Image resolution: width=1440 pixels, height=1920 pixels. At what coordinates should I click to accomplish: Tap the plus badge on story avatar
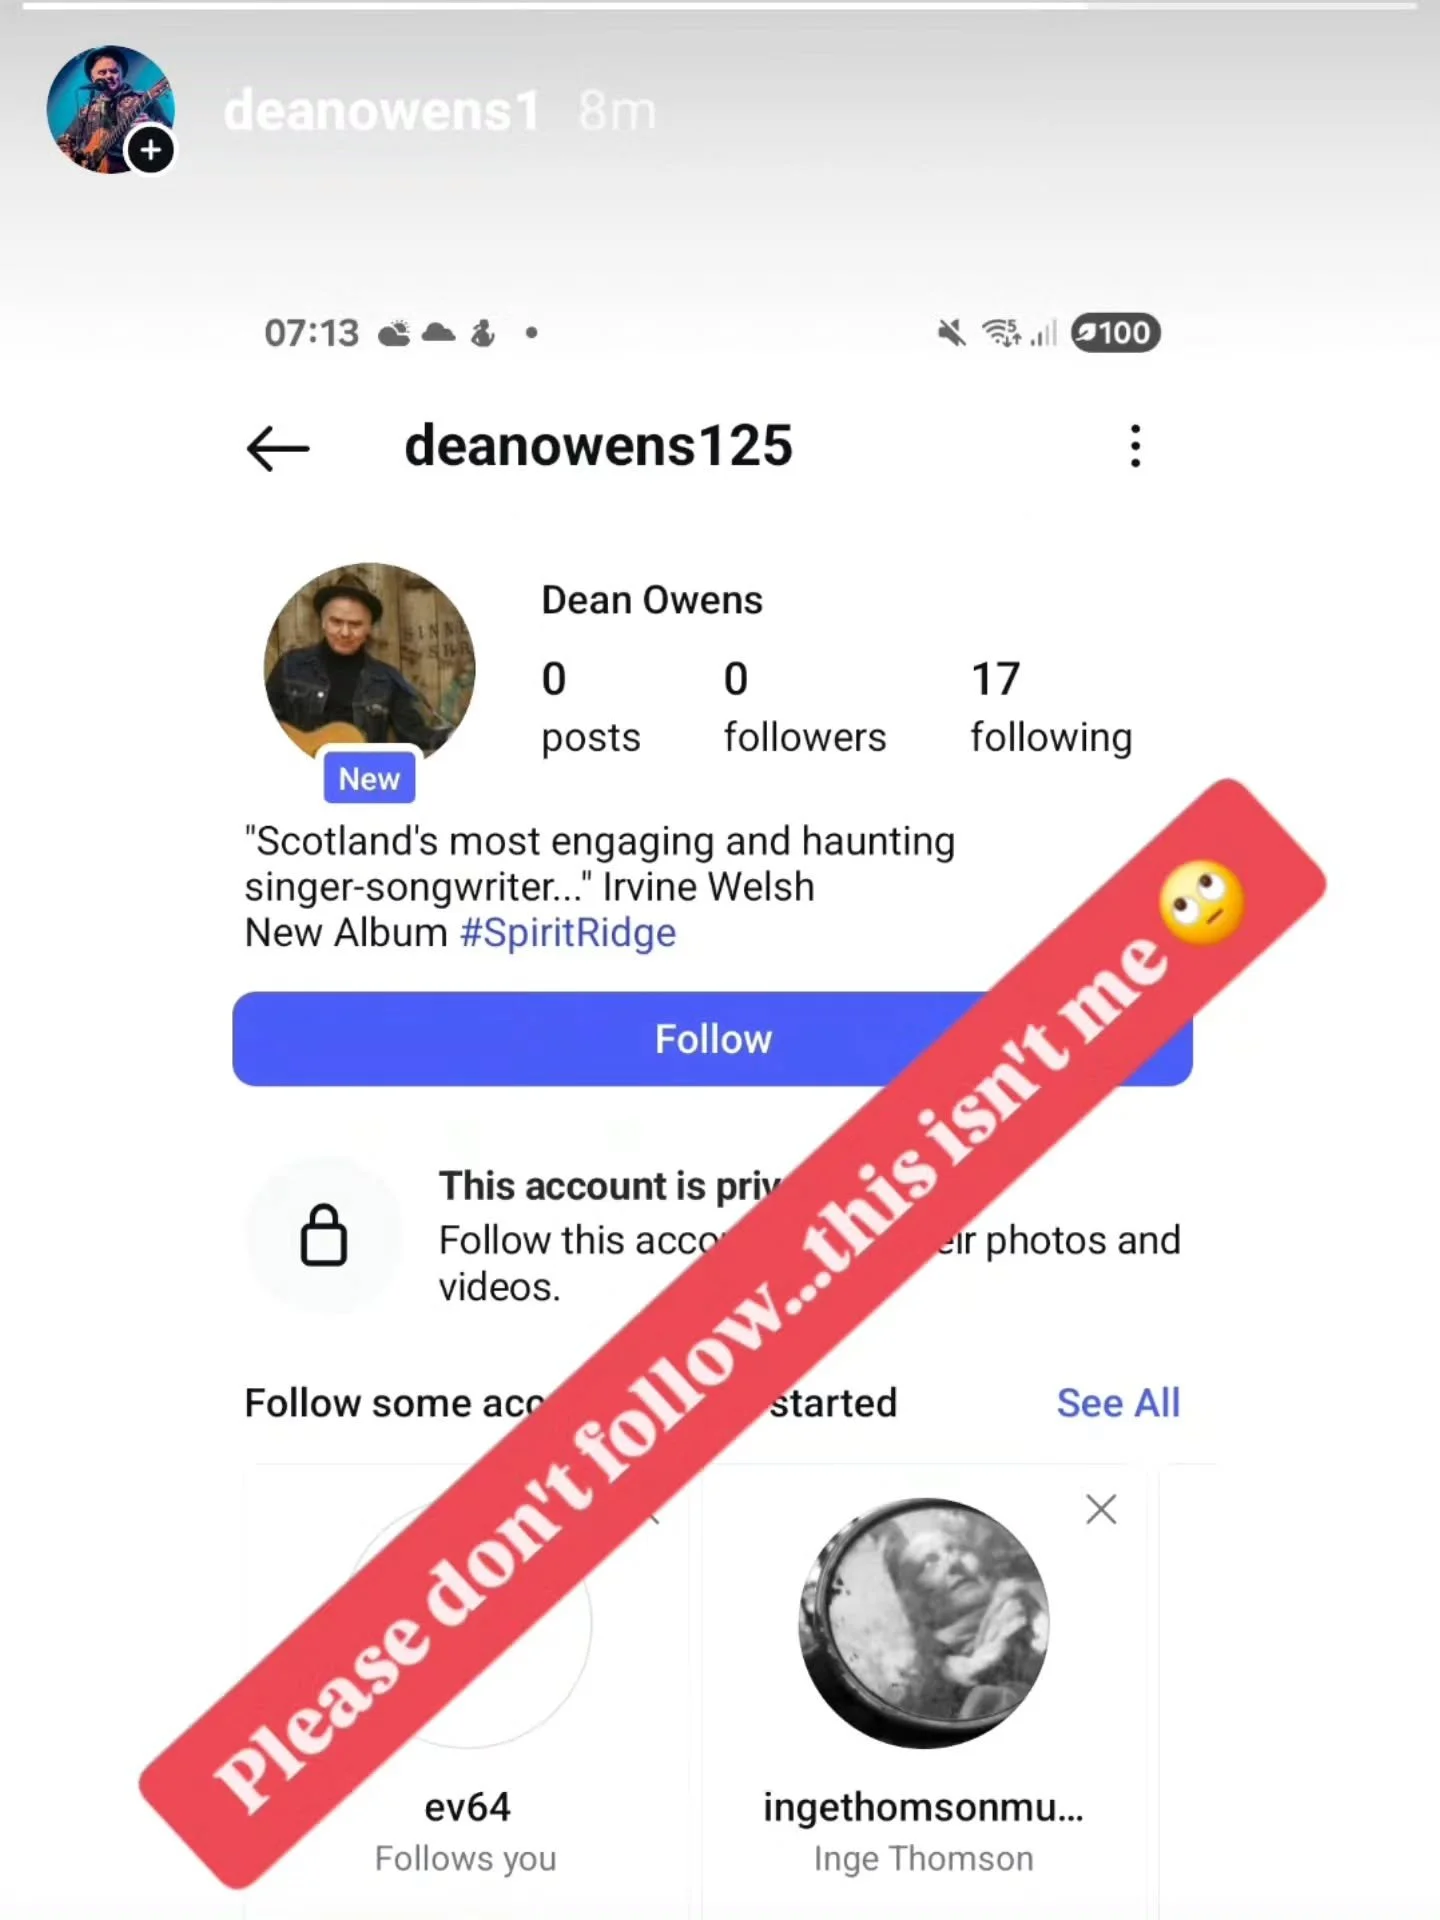click(151, 151)
